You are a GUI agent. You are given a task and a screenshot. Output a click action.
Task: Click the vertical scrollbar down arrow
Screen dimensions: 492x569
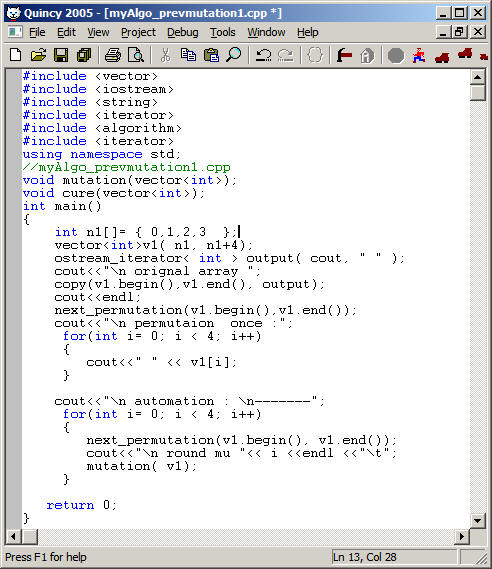pos(477,521)
